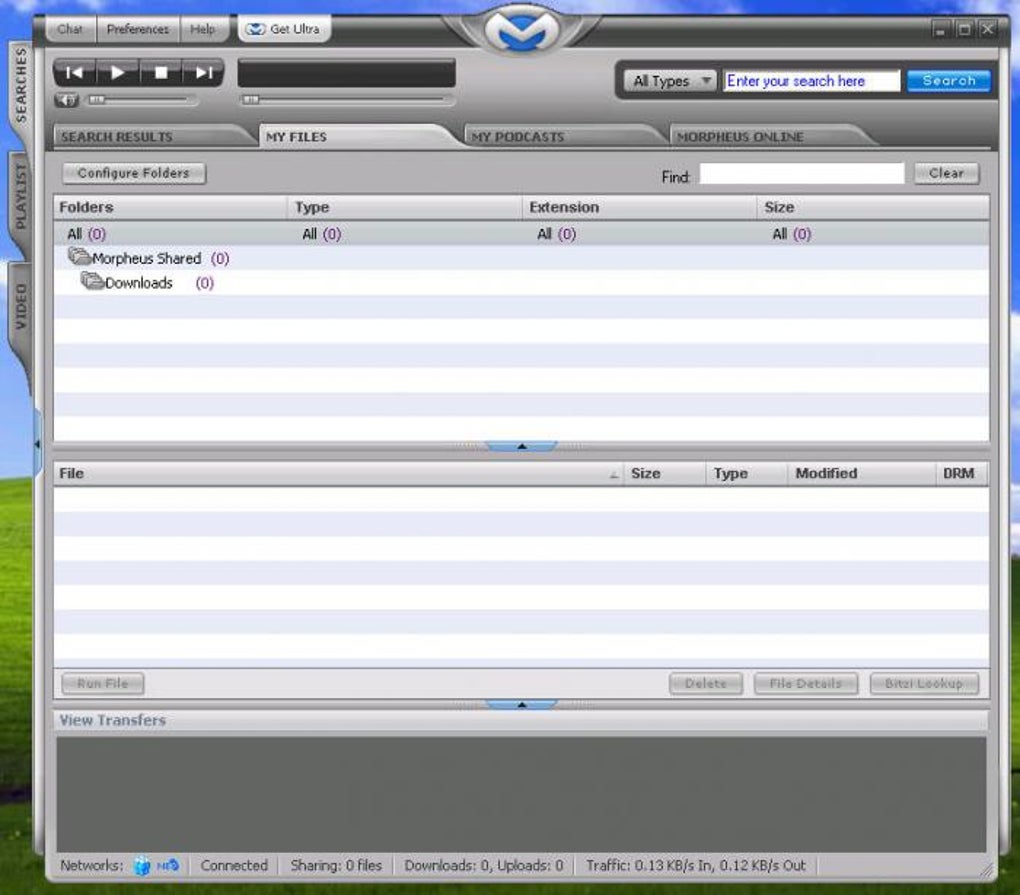Click the search text field

(x=811, y=81)
